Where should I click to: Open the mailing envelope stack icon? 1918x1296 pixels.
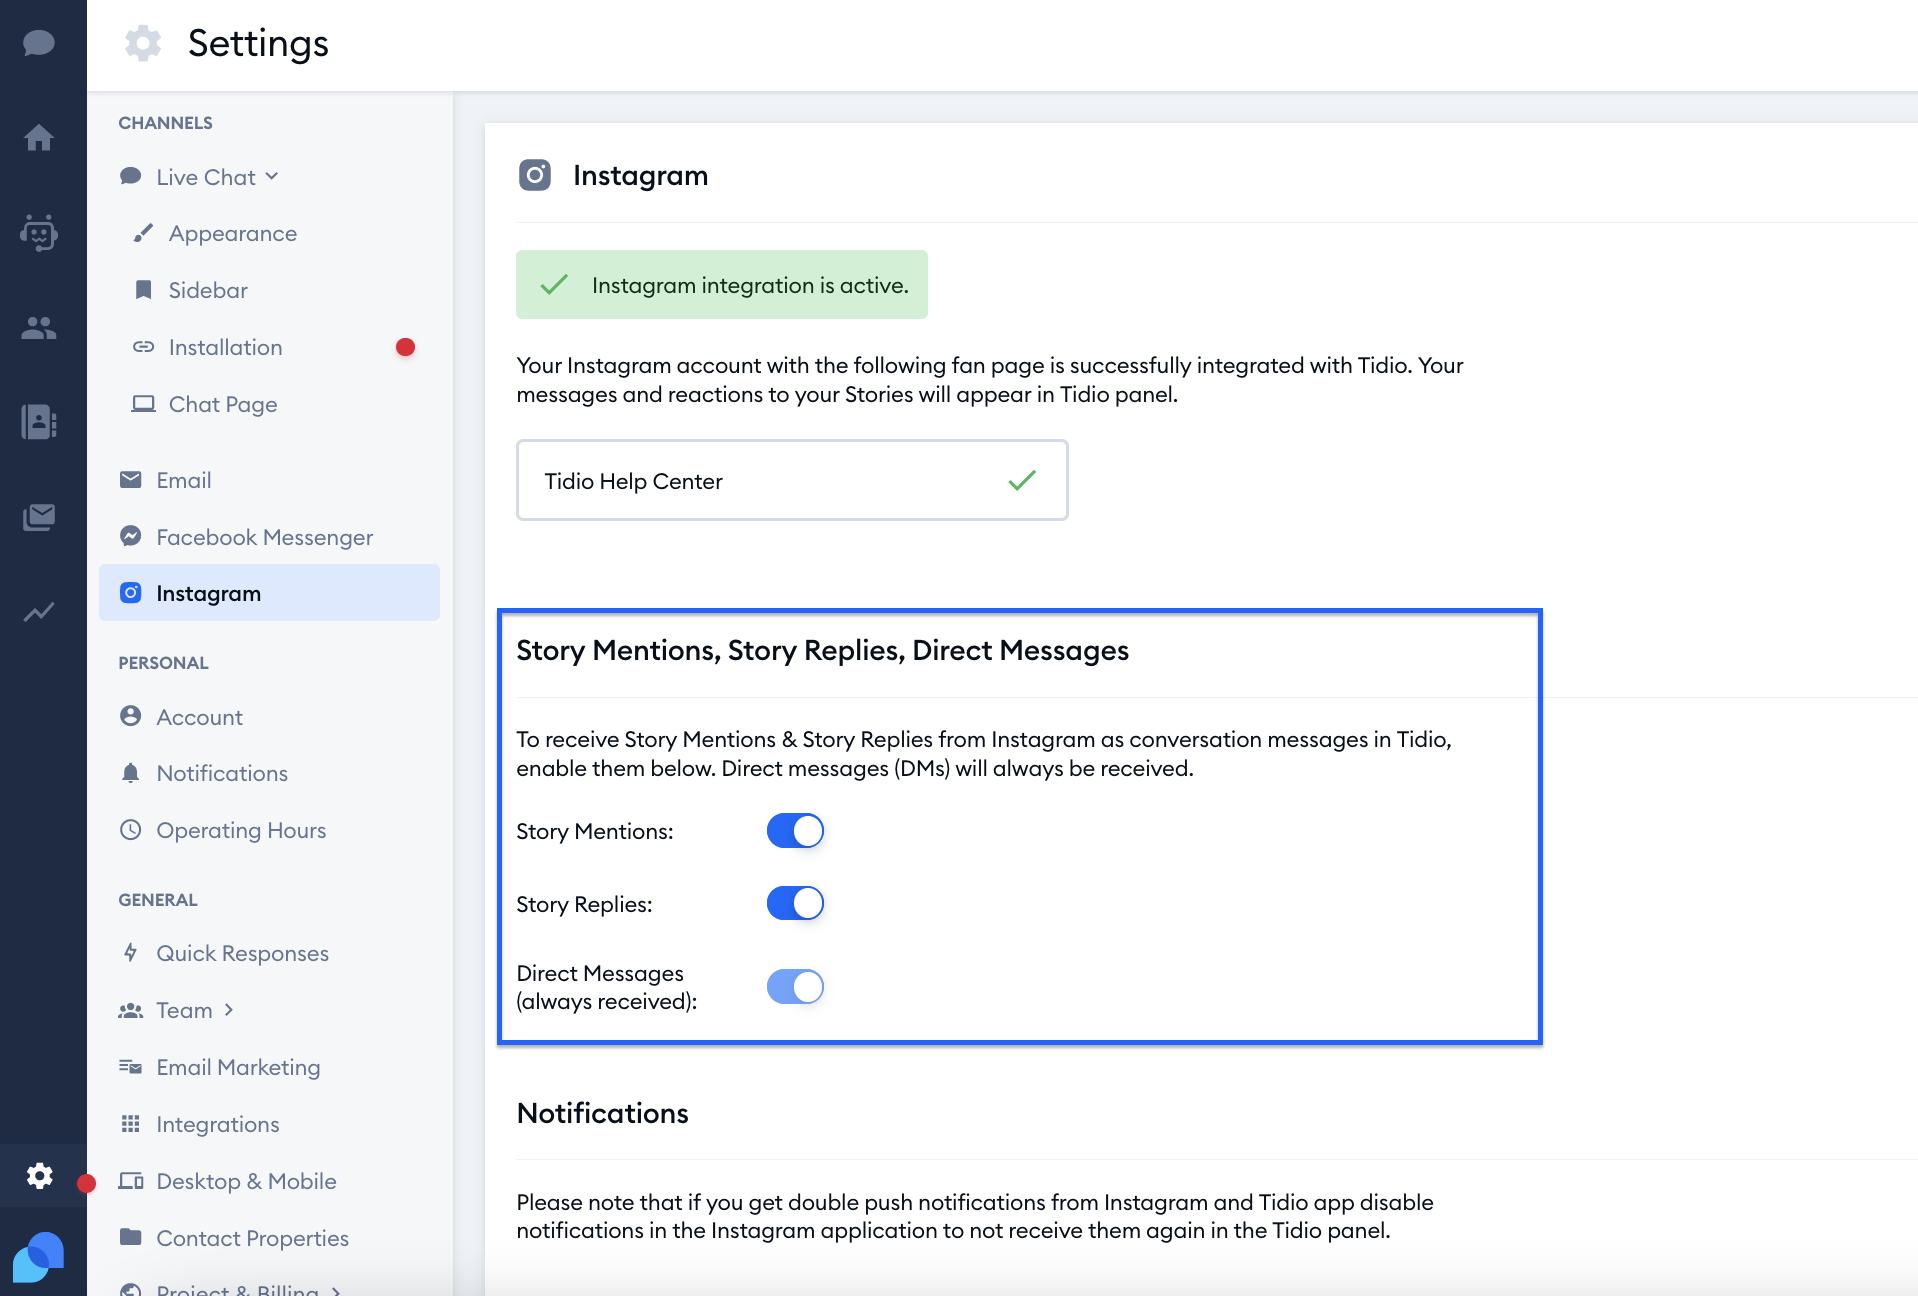coord(39,517)
